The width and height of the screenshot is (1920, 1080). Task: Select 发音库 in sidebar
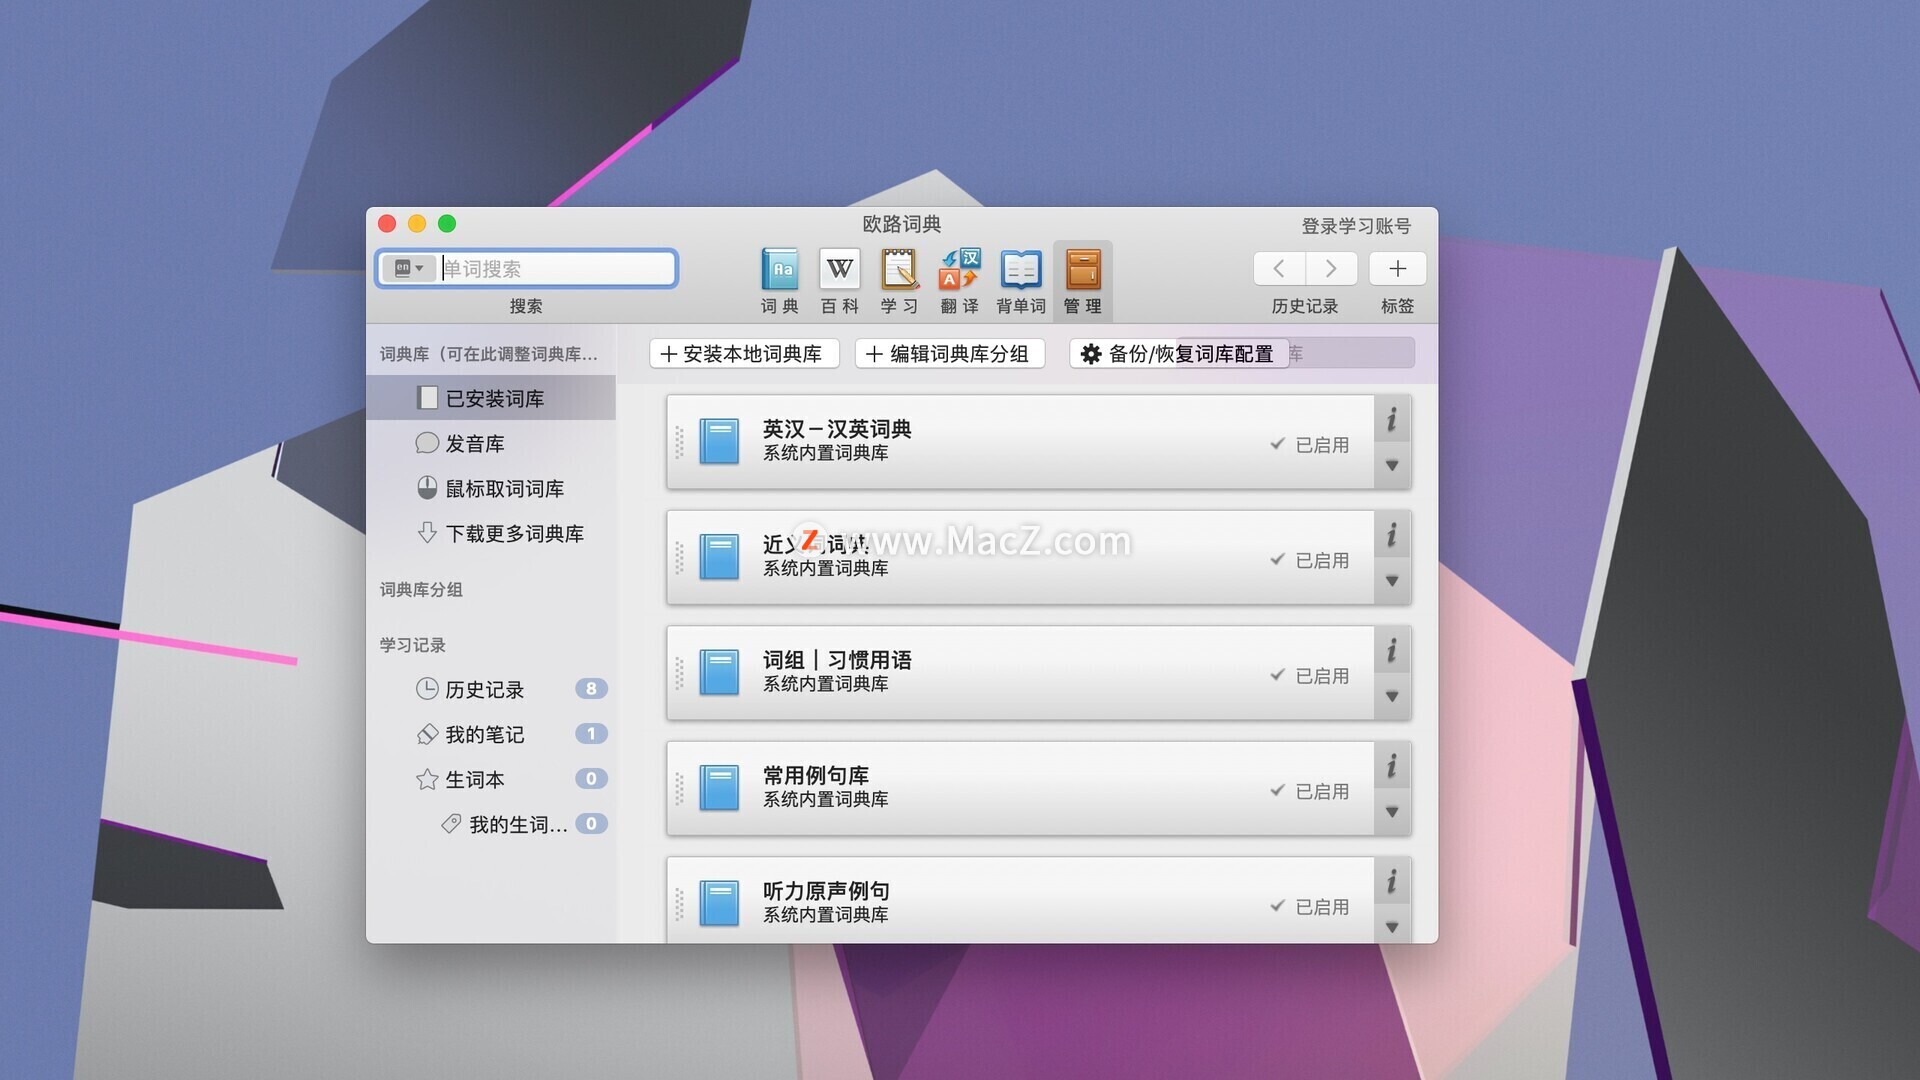click(491, 443)
